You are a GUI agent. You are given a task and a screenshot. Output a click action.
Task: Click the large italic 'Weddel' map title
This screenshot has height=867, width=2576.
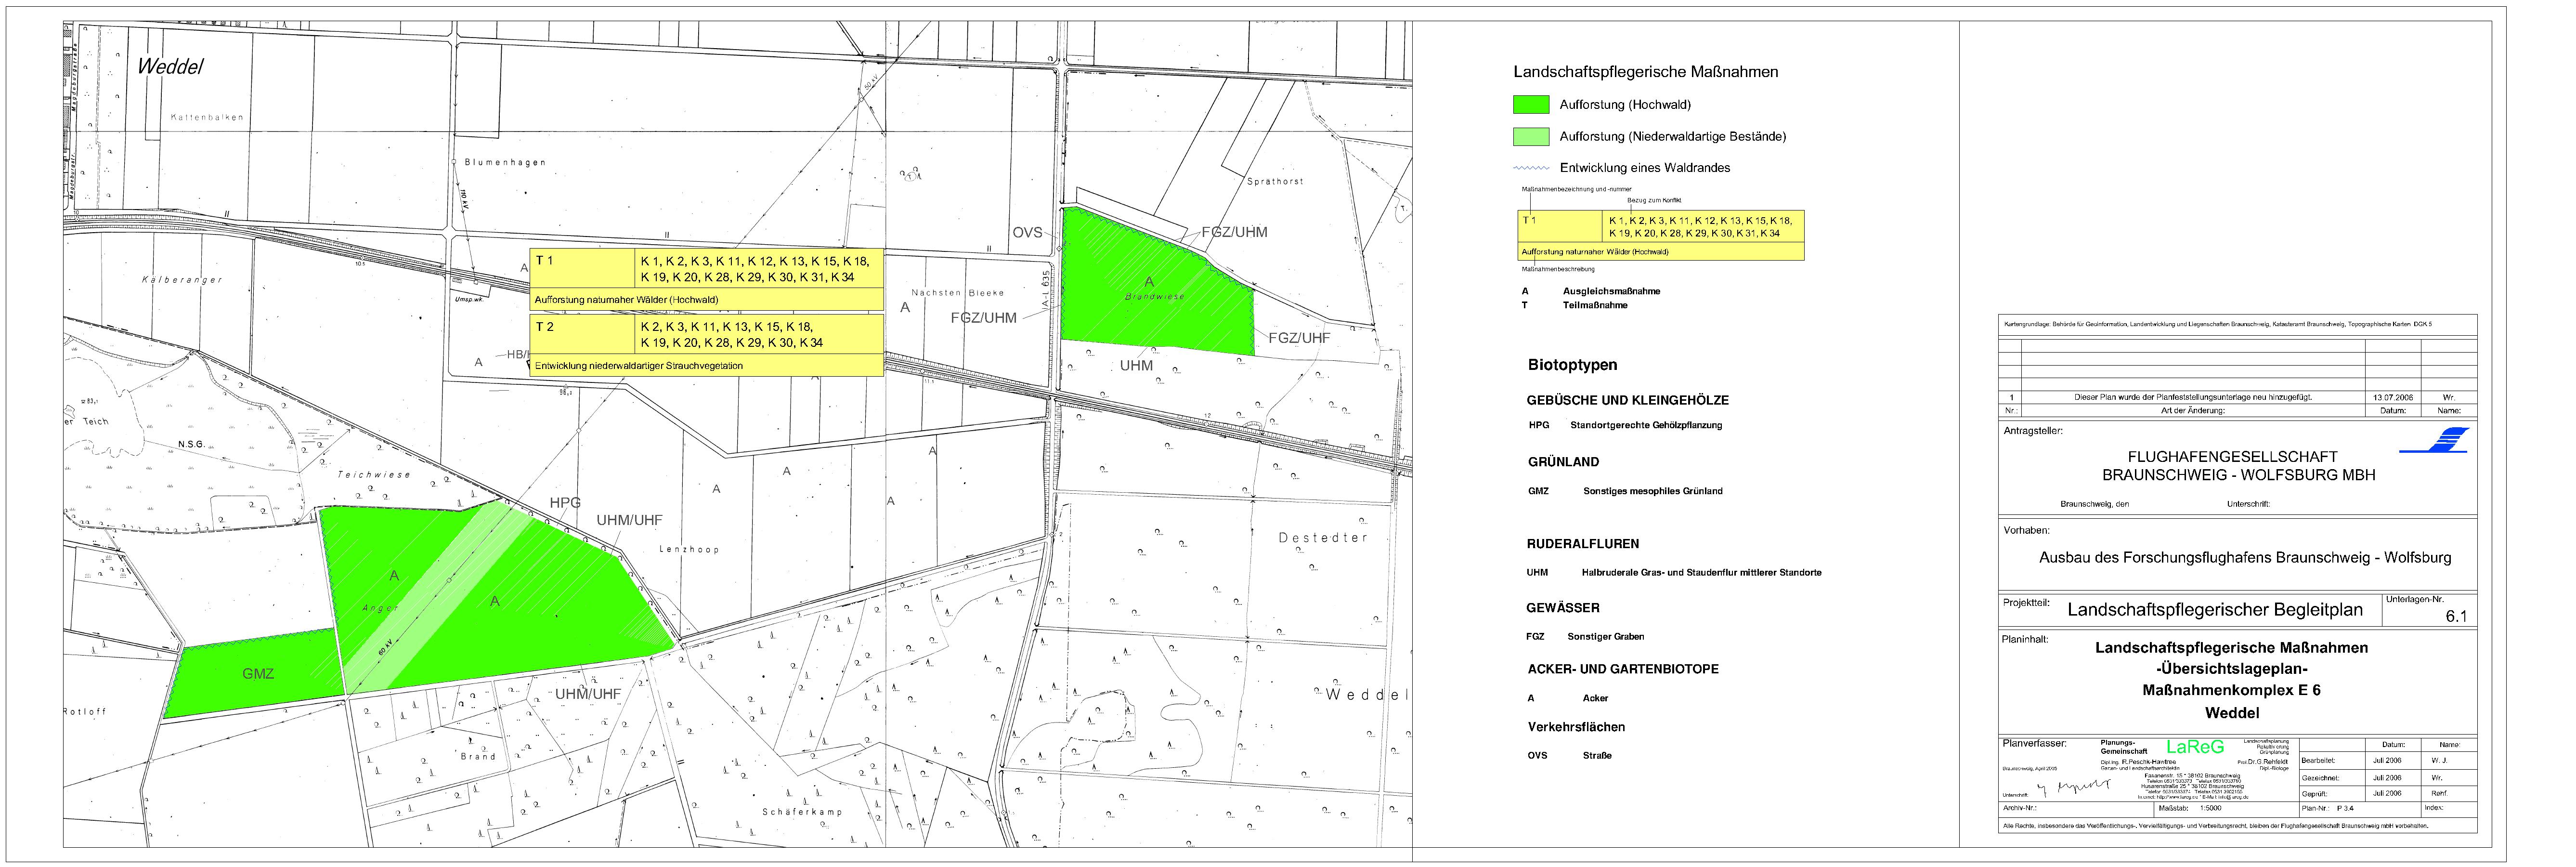170,66
